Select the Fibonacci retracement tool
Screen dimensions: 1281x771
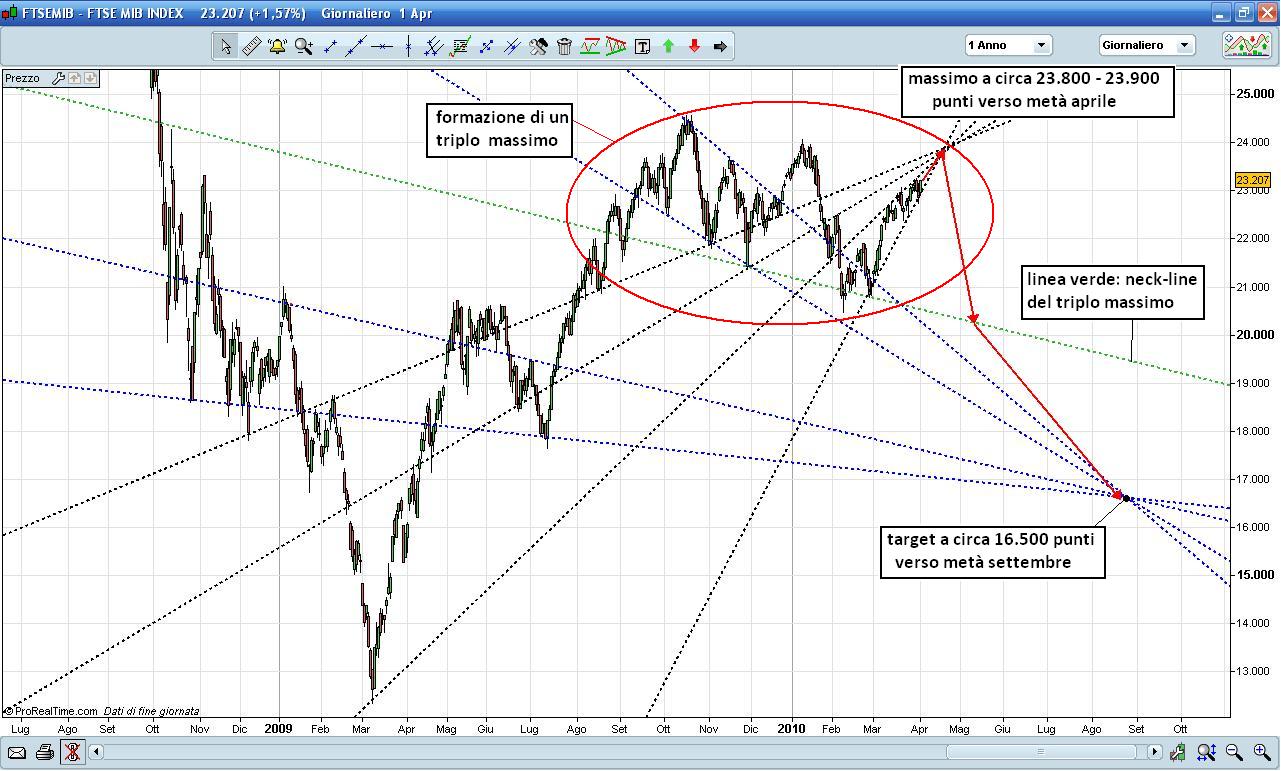461,46
